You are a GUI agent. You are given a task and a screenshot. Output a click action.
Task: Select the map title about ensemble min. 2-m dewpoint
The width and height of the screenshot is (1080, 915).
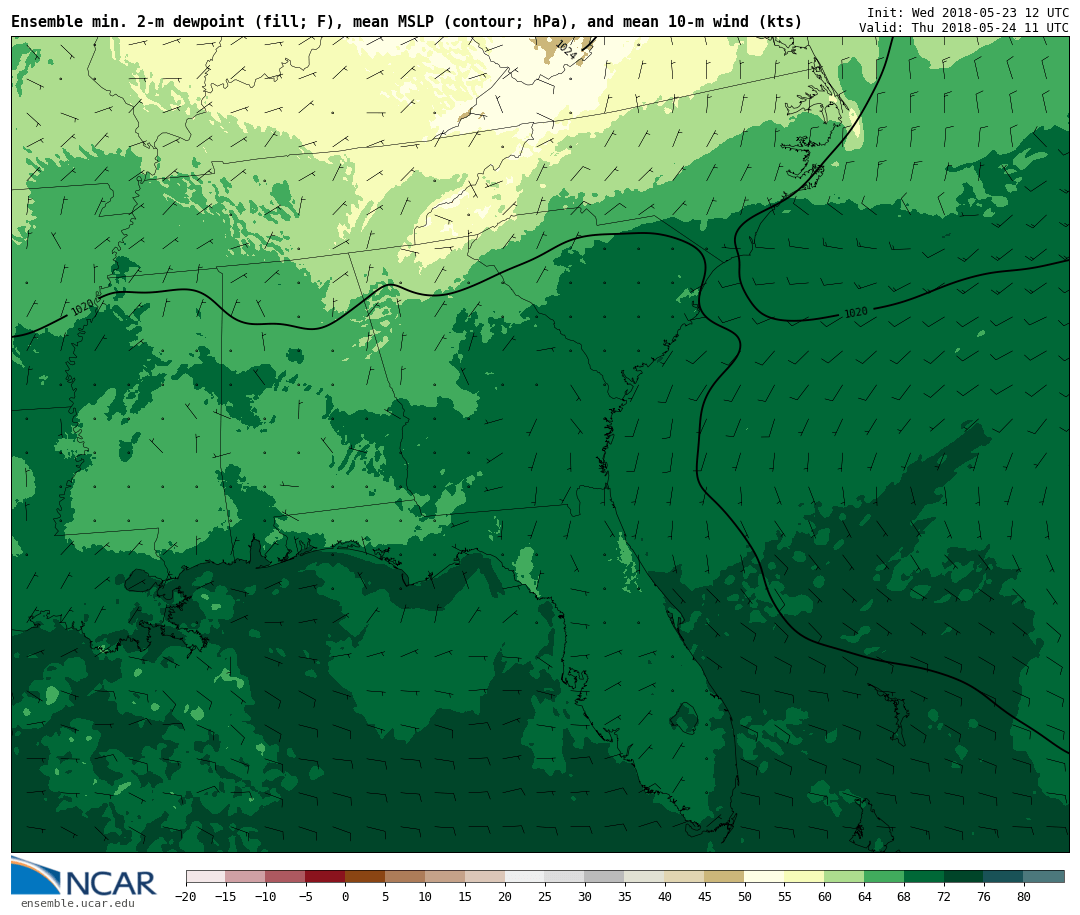pyautogui.click(x=406, y=22)
